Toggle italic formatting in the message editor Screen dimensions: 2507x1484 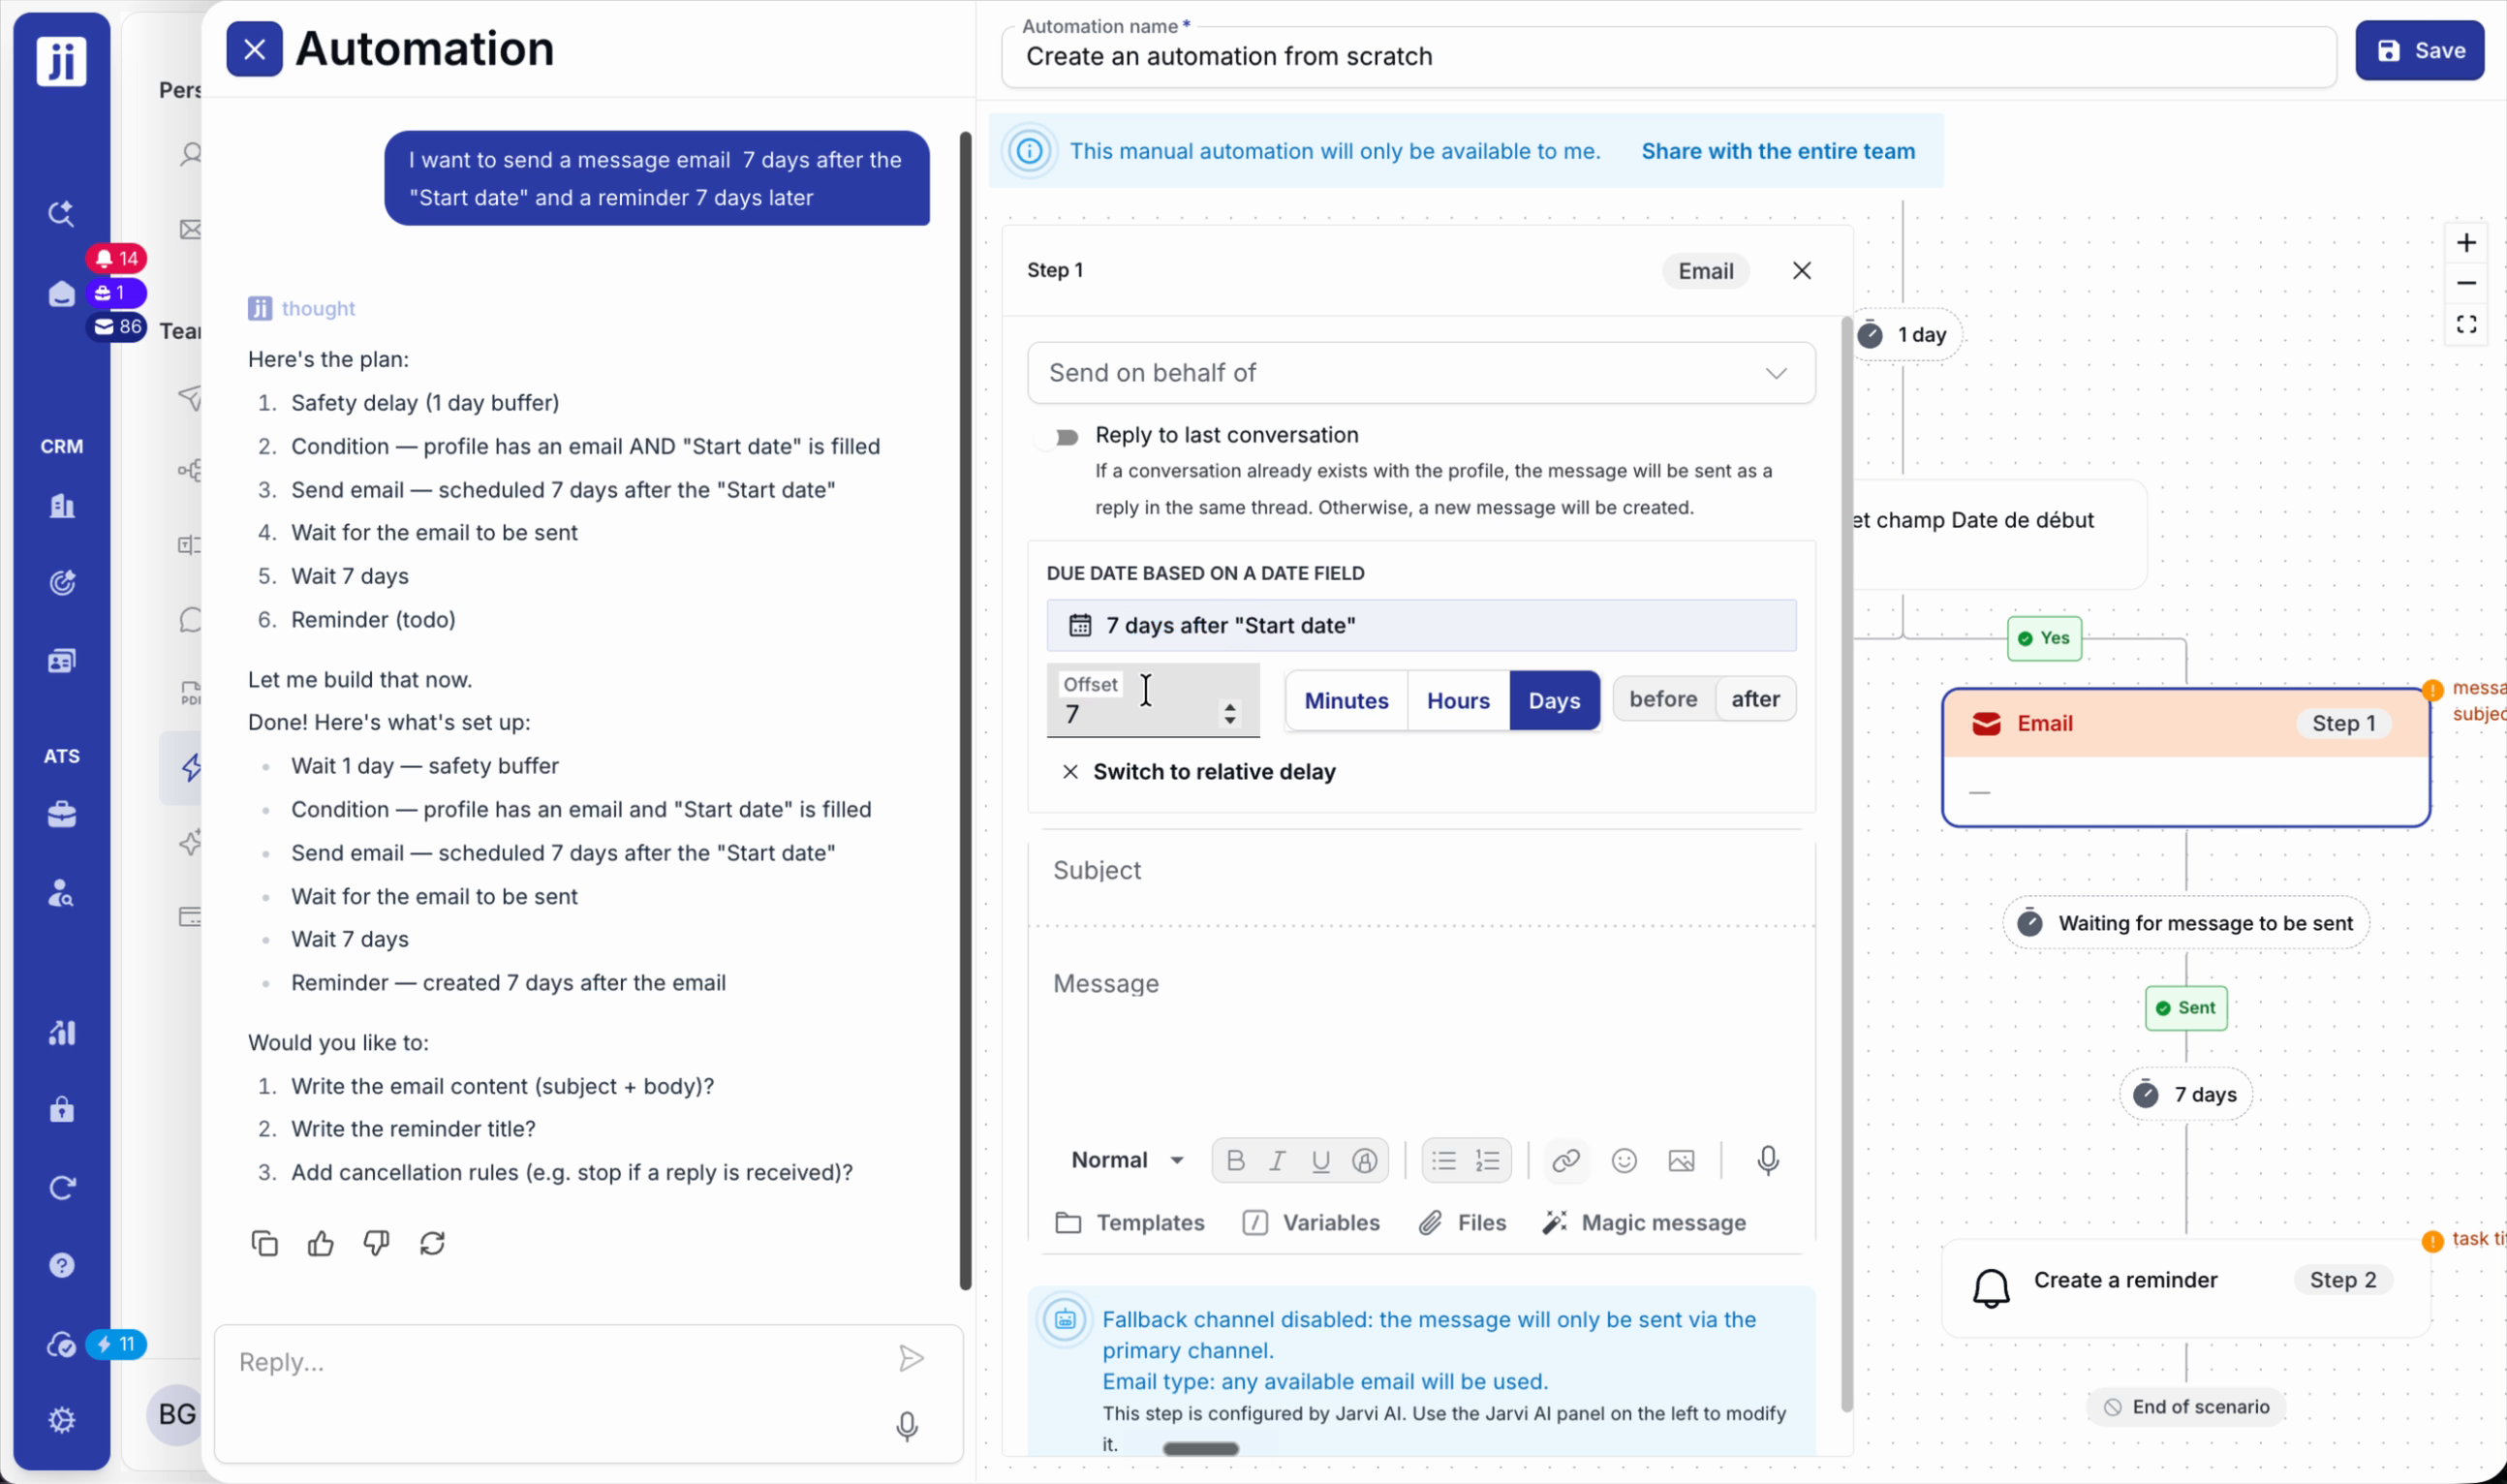tap(1277, 1160)
